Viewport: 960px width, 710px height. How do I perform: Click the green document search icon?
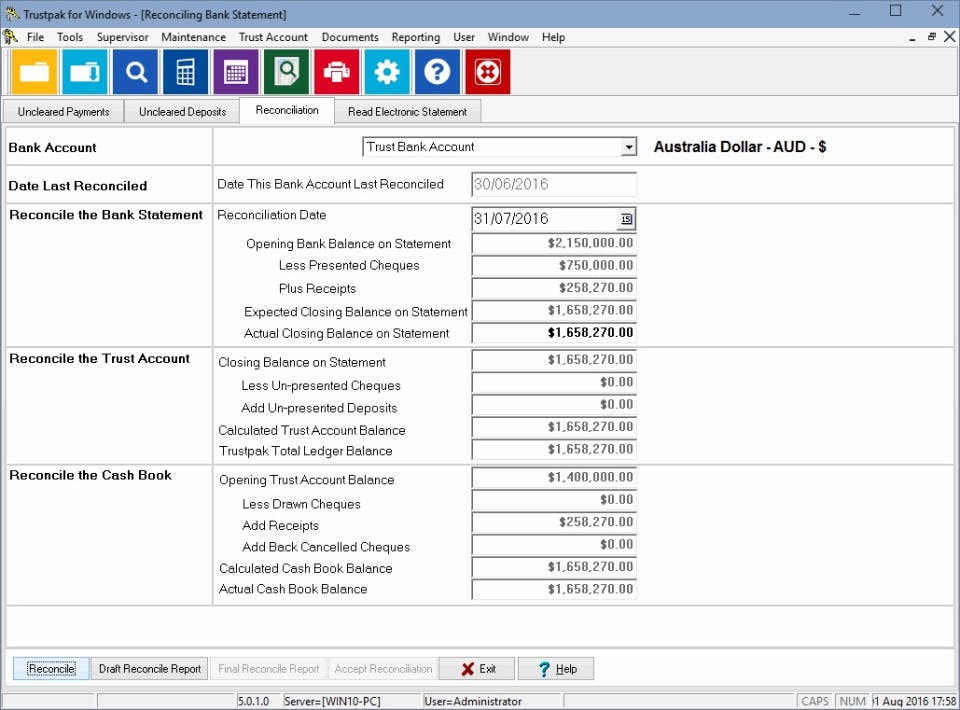tap(286, 72)
